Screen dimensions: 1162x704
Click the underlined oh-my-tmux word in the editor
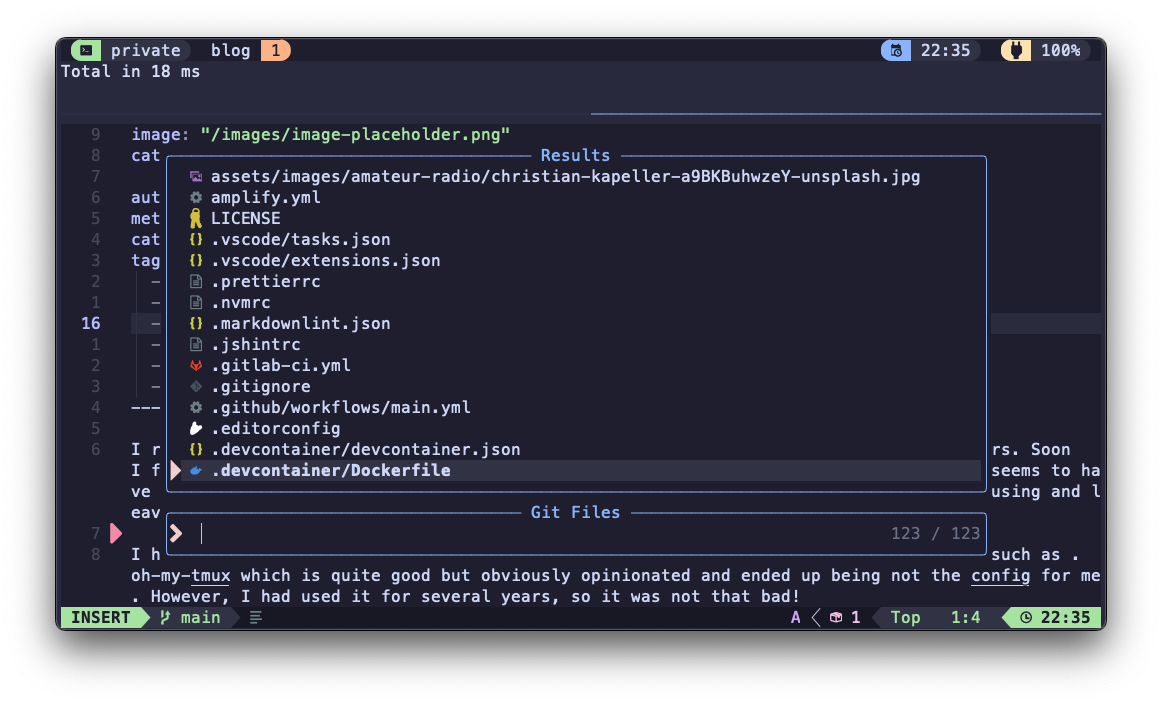[181, 576]
